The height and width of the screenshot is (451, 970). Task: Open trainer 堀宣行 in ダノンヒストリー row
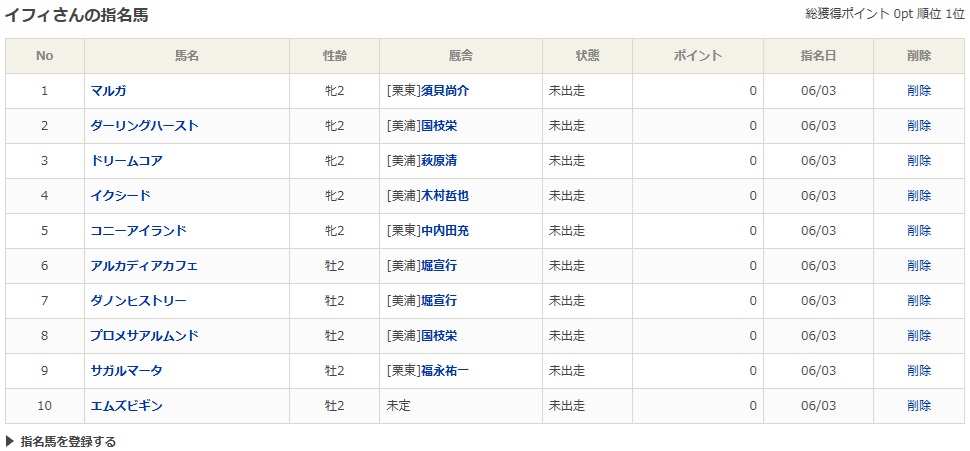(439, 301)
